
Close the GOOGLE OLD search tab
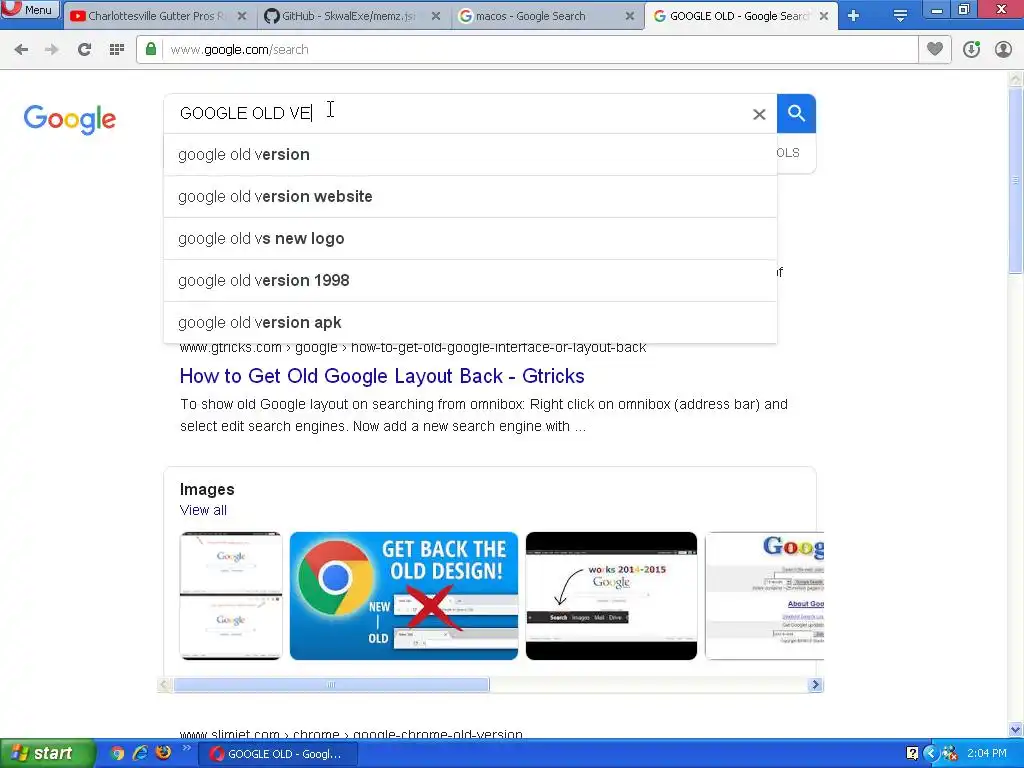(824, 16)
